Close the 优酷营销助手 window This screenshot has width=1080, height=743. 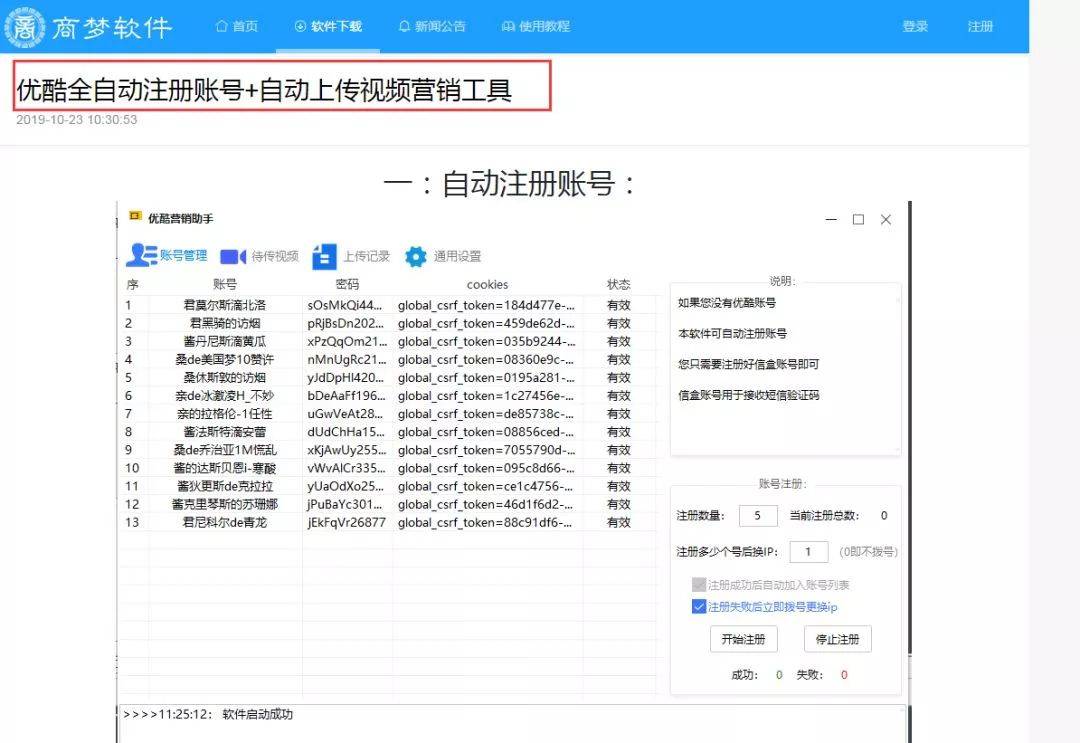coord(886,220)
